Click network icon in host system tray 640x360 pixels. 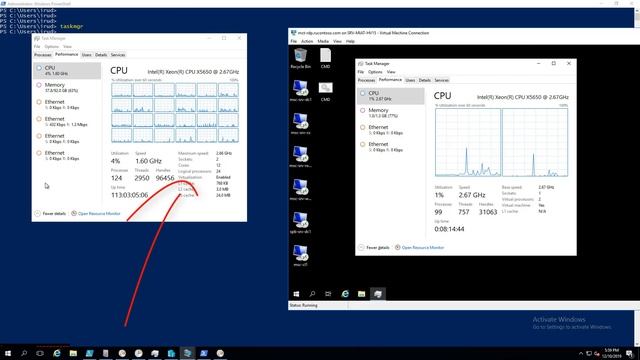(589, 353)
